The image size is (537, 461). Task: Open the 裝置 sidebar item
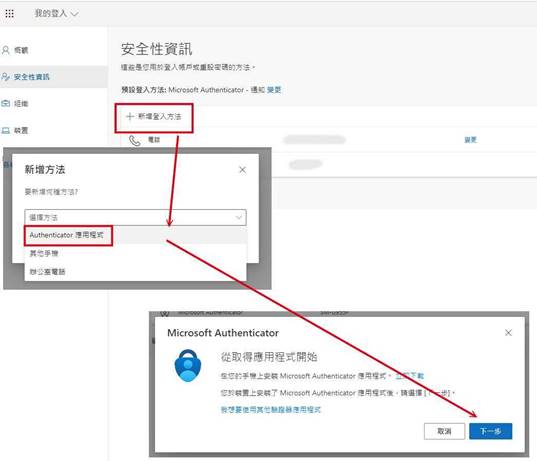[21, 130]
